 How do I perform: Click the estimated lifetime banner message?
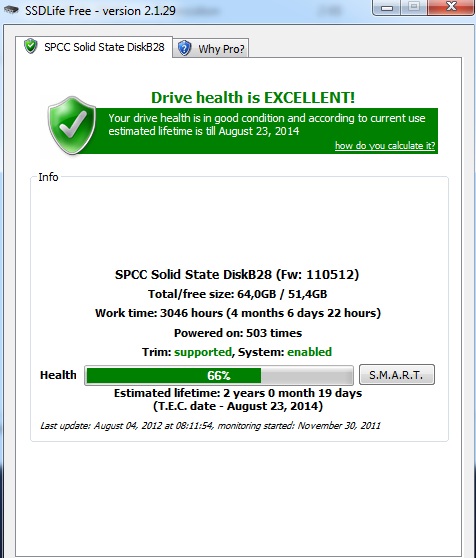pyautogui.click(x=267, y=125)
